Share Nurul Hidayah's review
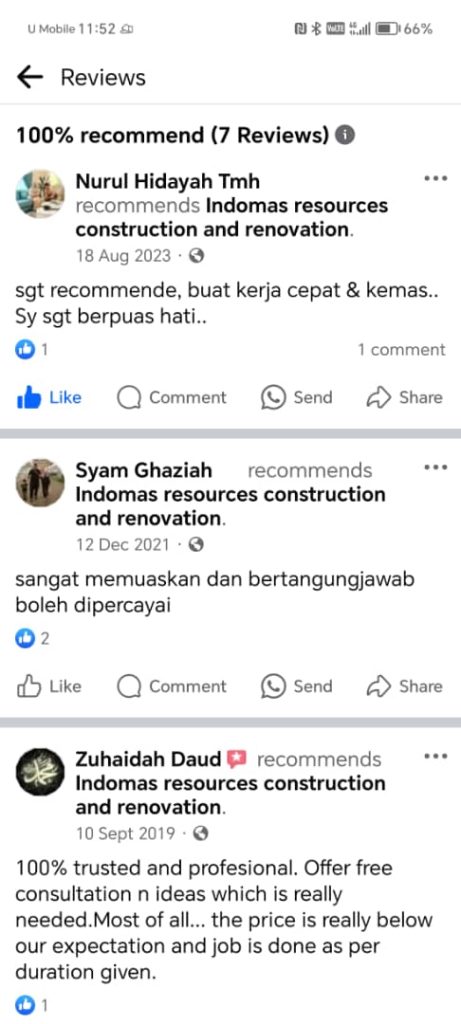Image resolution: width=461 pixels, height=1024 pixels. coord(404,397)
